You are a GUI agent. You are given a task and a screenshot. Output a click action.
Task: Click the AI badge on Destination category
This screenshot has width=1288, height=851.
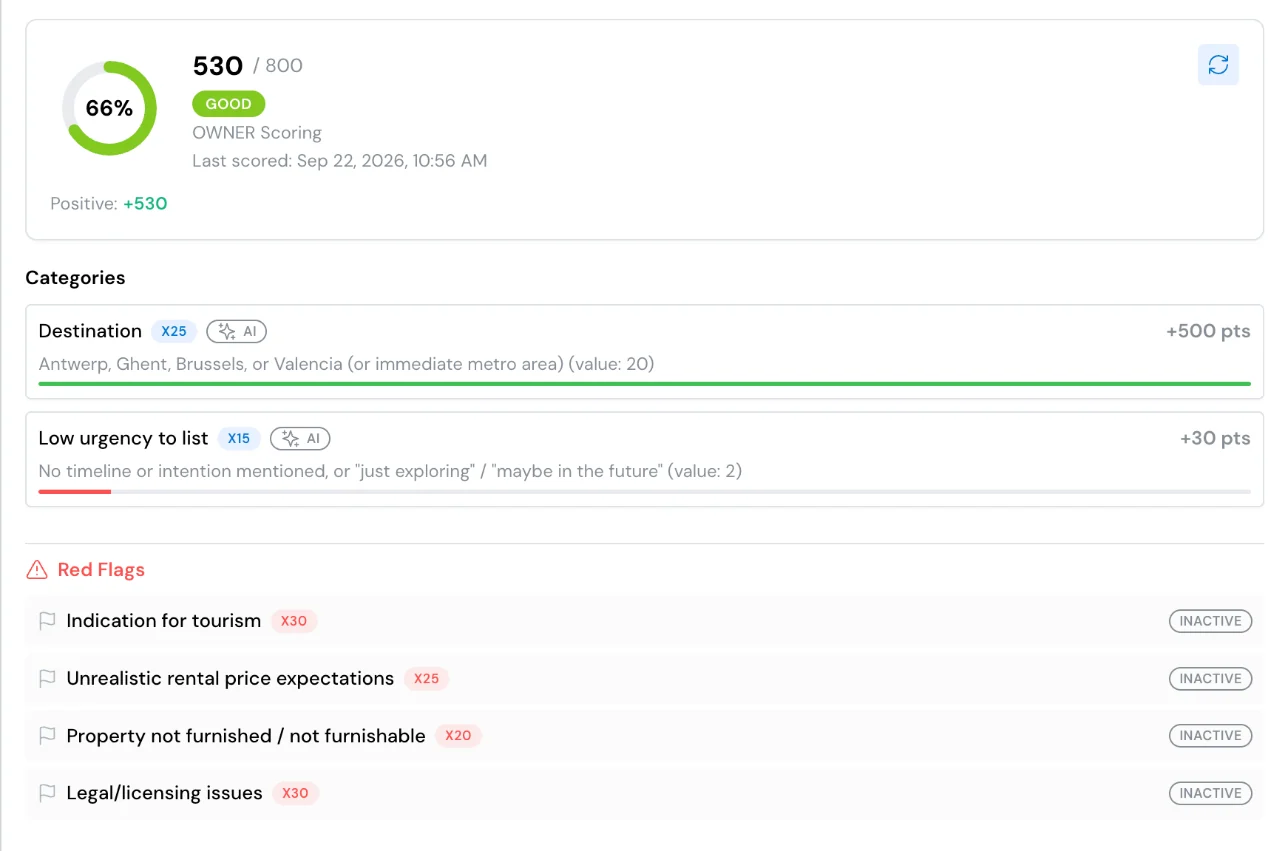pos(237,331)
